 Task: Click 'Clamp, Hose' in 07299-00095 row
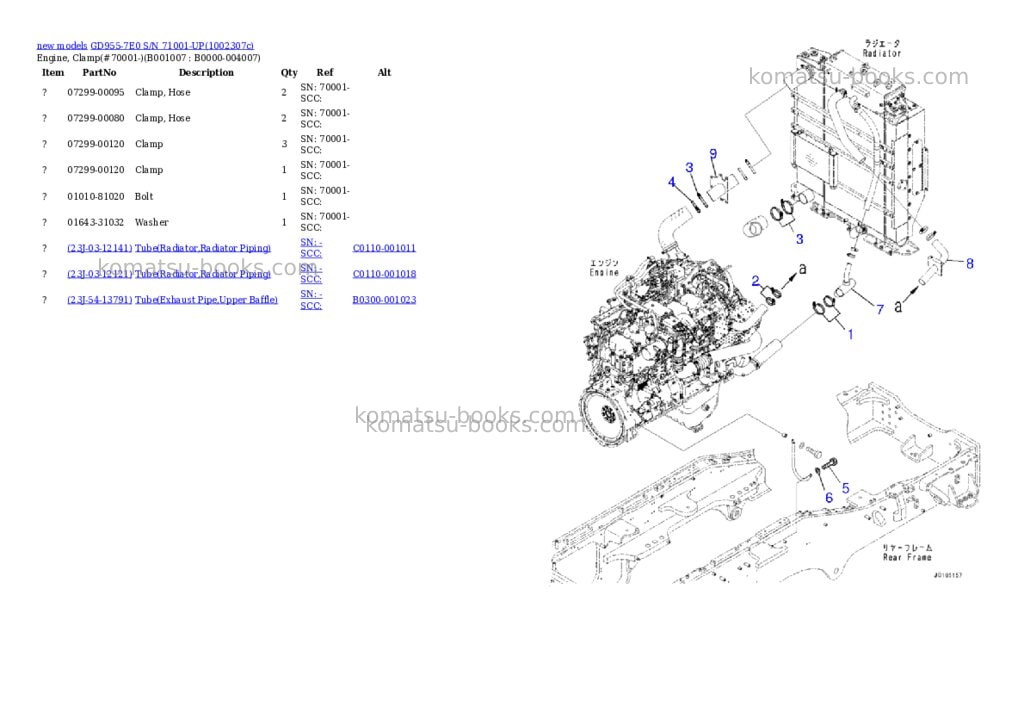click(163, 93)
